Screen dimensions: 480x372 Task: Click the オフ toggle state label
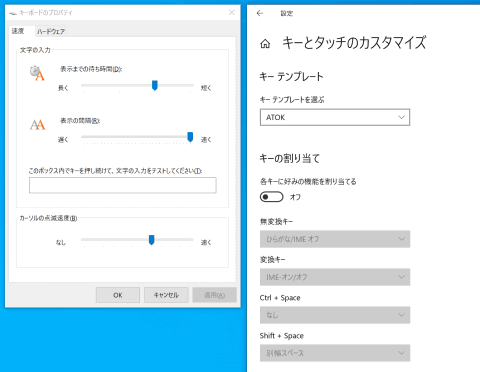[295, 197]
